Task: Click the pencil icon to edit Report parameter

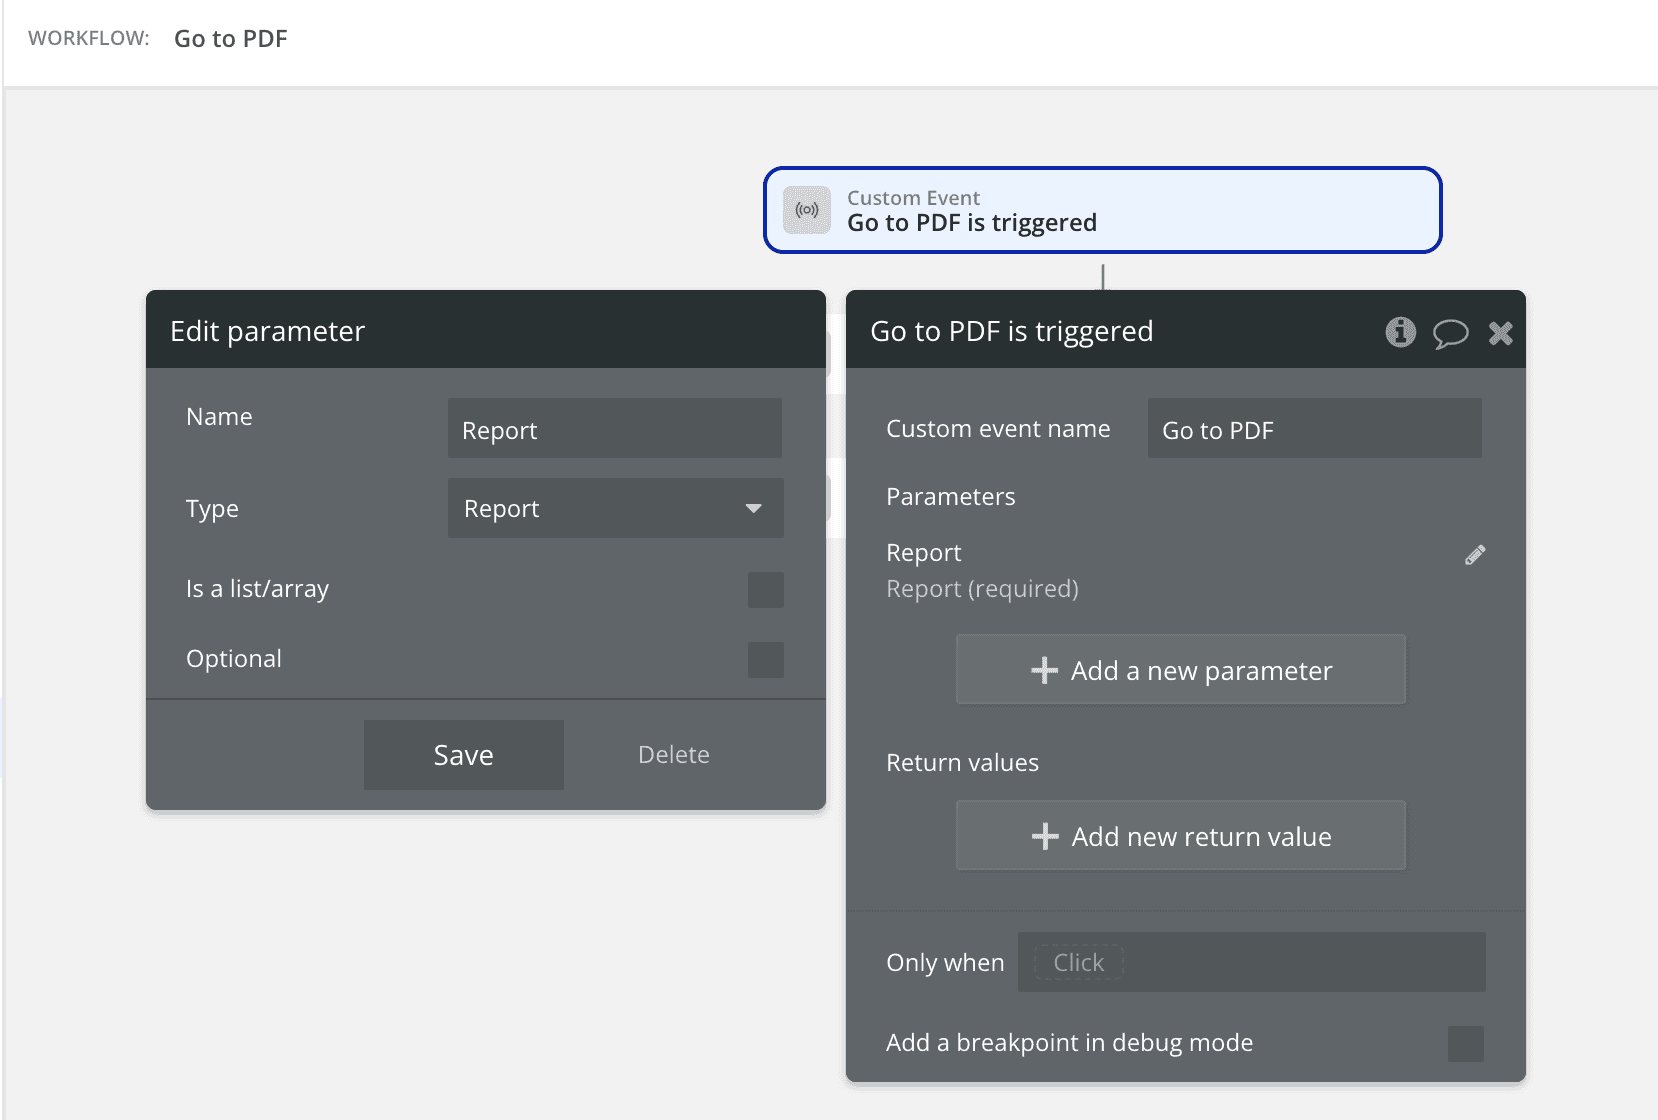Action: point(1475,555)
